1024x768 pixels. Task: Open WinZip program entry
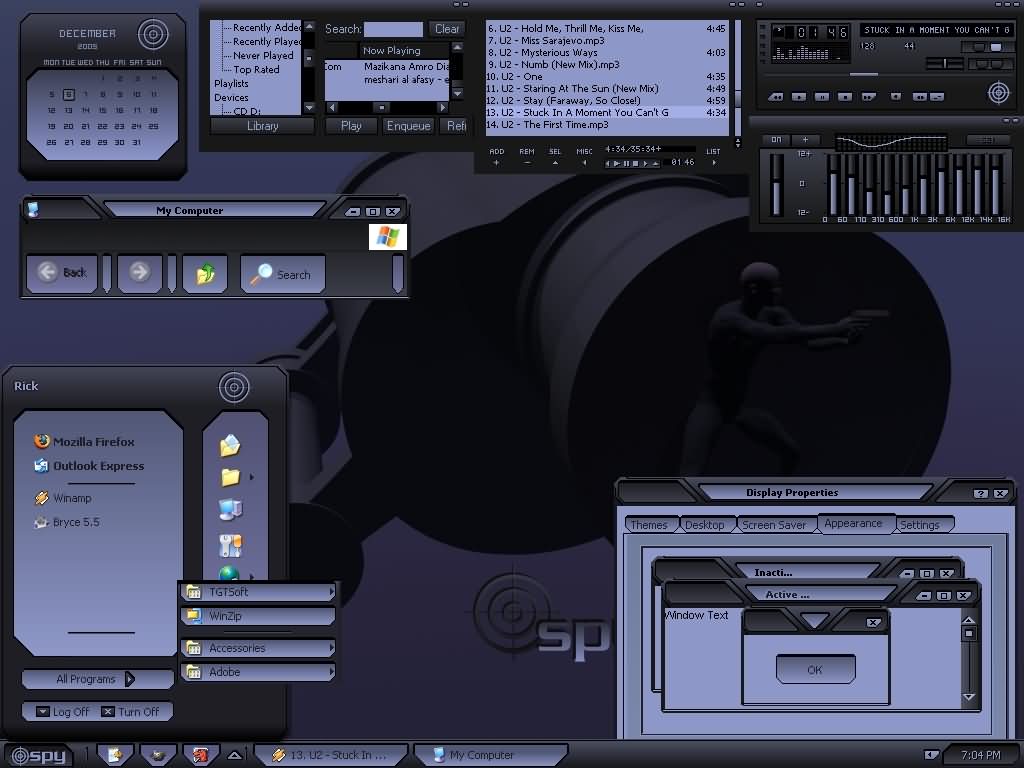259,616
